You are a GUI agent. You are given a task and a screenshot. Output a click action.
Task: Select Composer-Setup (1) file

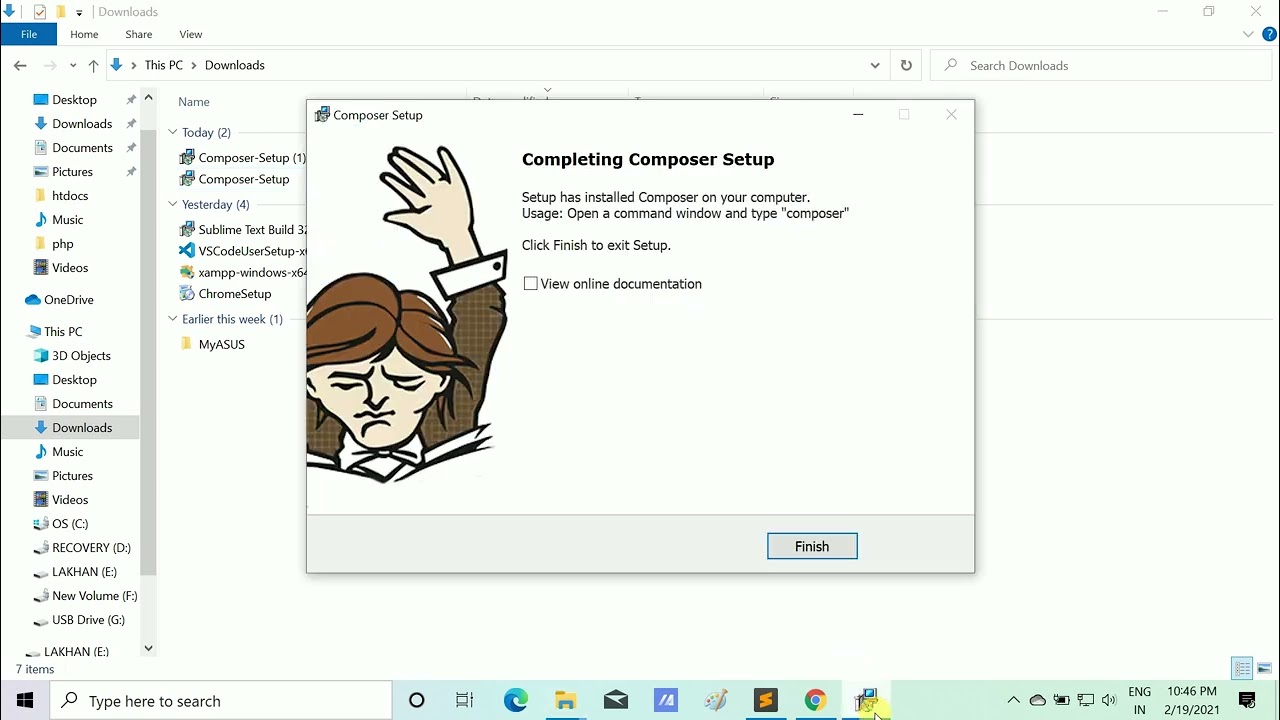coord(243,158)
